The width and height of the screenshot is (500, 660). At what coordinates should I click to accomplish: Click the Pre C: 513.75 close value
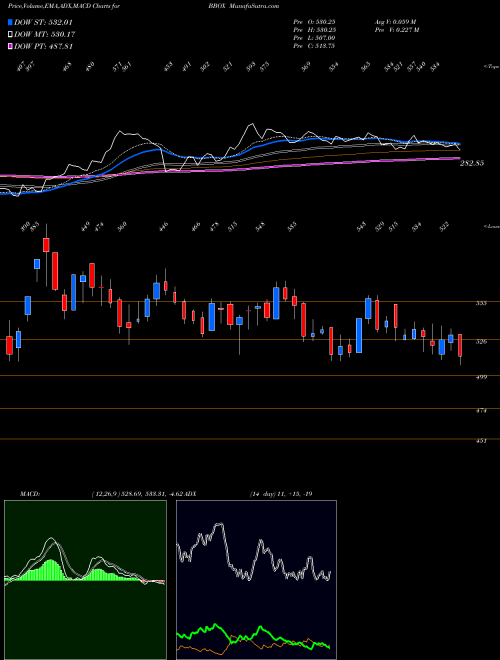[x=314, y=46]
